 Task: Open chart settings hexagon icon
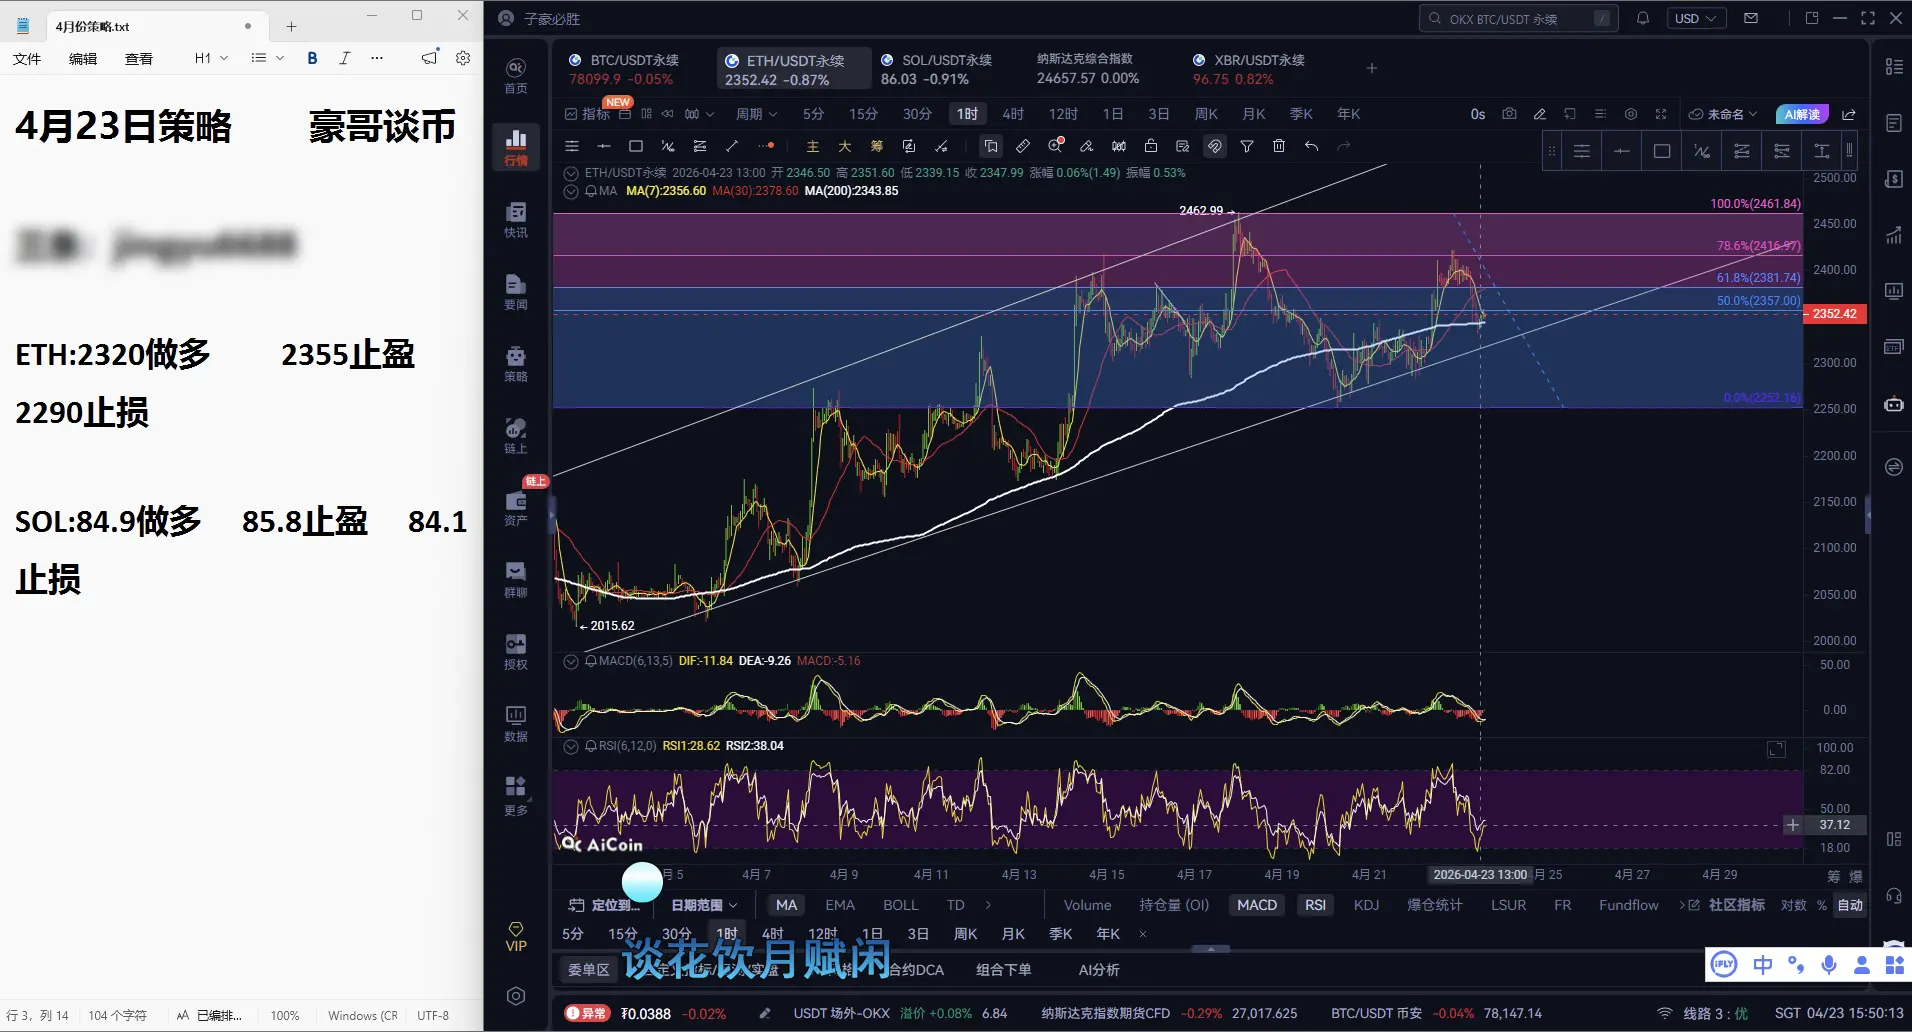[1631, 114]
